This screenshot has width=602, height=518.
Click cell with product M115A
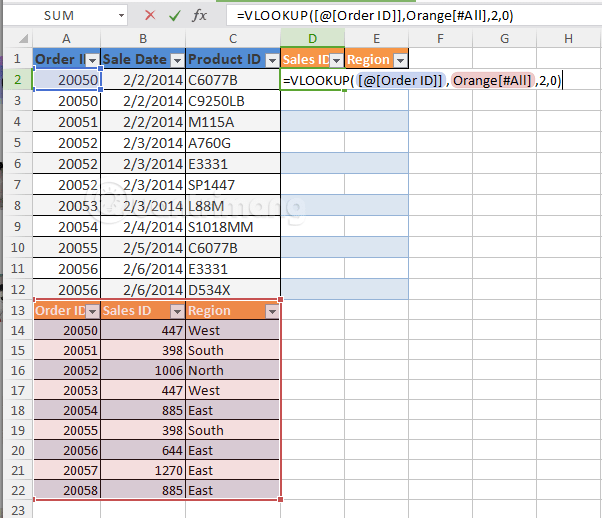pyautogui.click(x=233, y=122)
